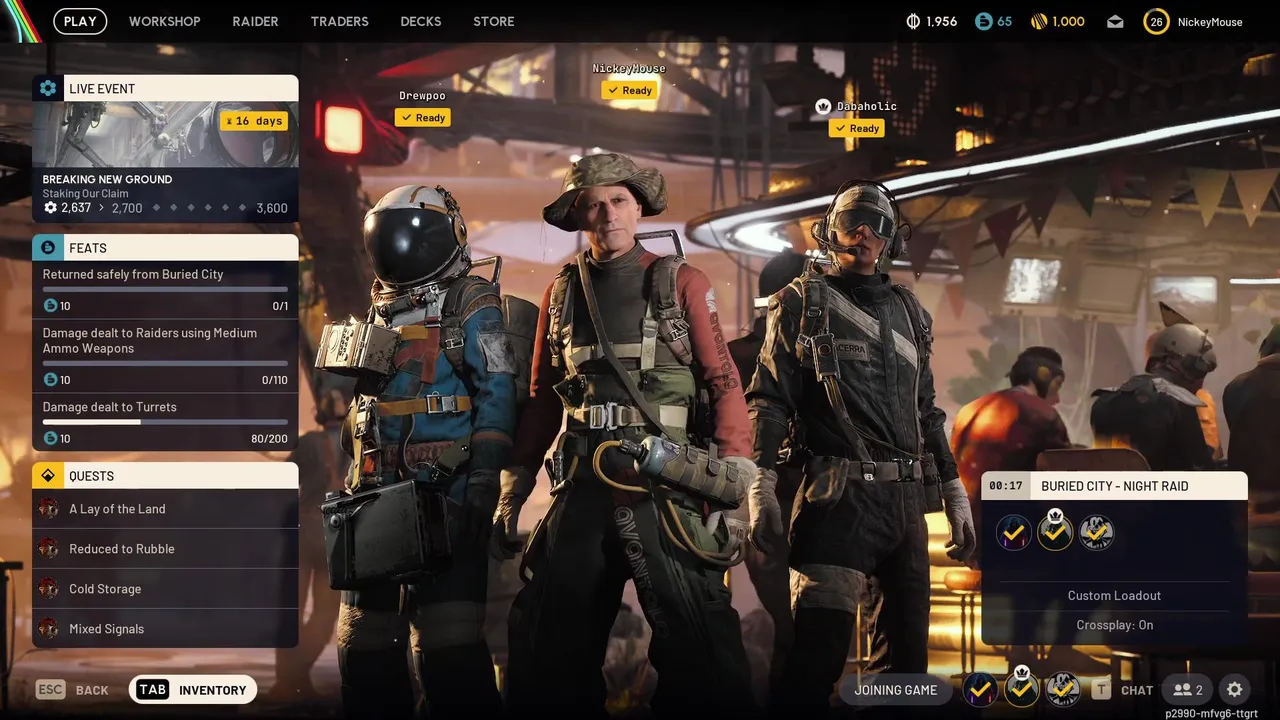Open NickeyMouse profile name in header
The width and height of the screenshot is (1280, 720).
pyautogui.click(x=1210, y=22)
